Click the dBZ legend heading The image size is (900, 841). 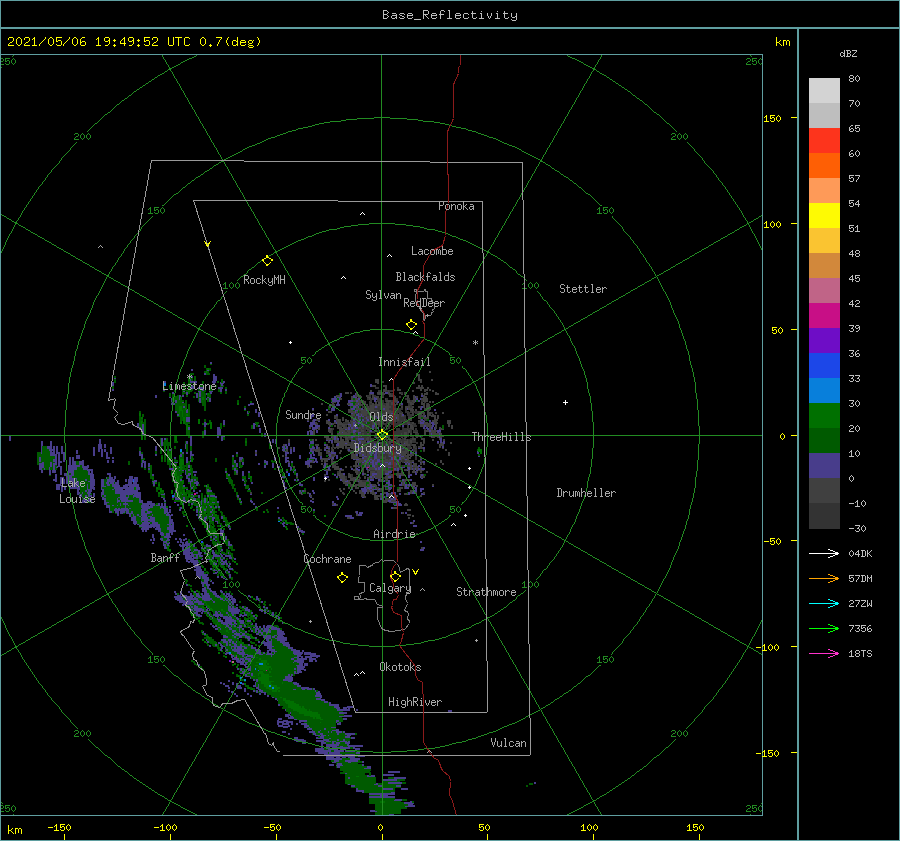click(848, 53)
